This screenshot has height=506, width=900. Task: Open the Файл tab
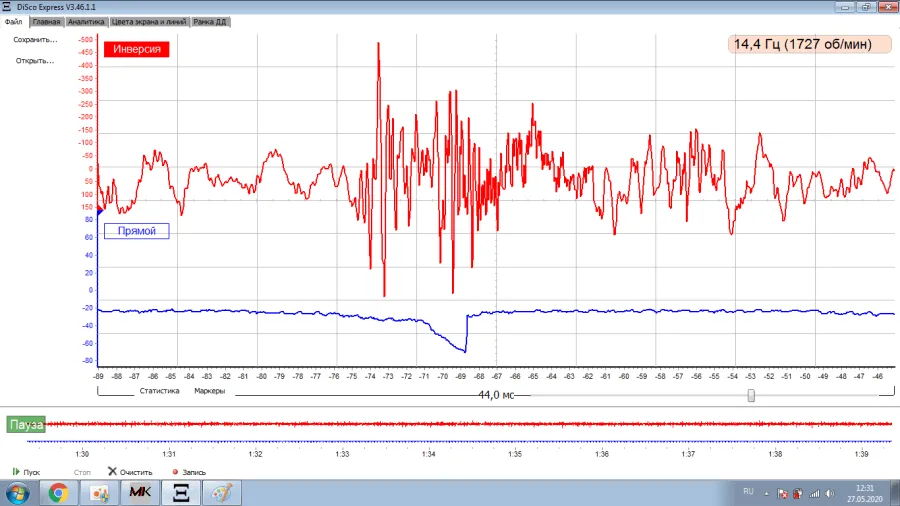click(x=13, y=22)
